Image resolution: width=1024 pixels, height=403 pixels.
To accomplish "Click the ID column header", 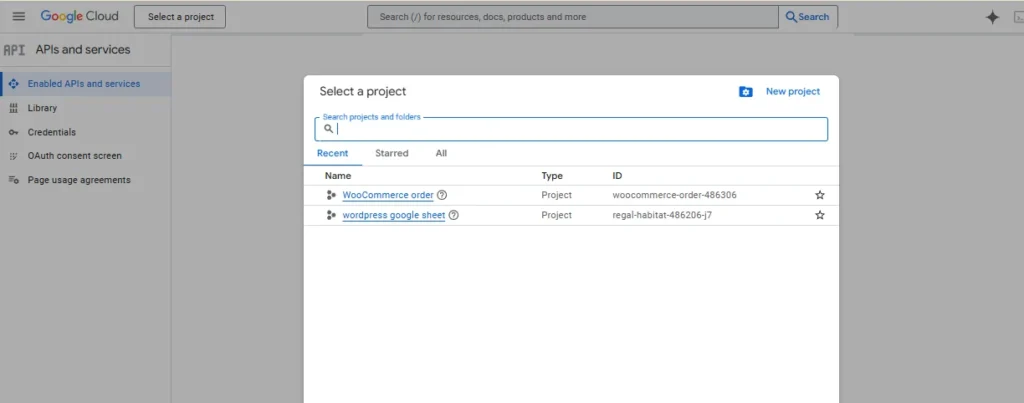I will tap(617, 176).
